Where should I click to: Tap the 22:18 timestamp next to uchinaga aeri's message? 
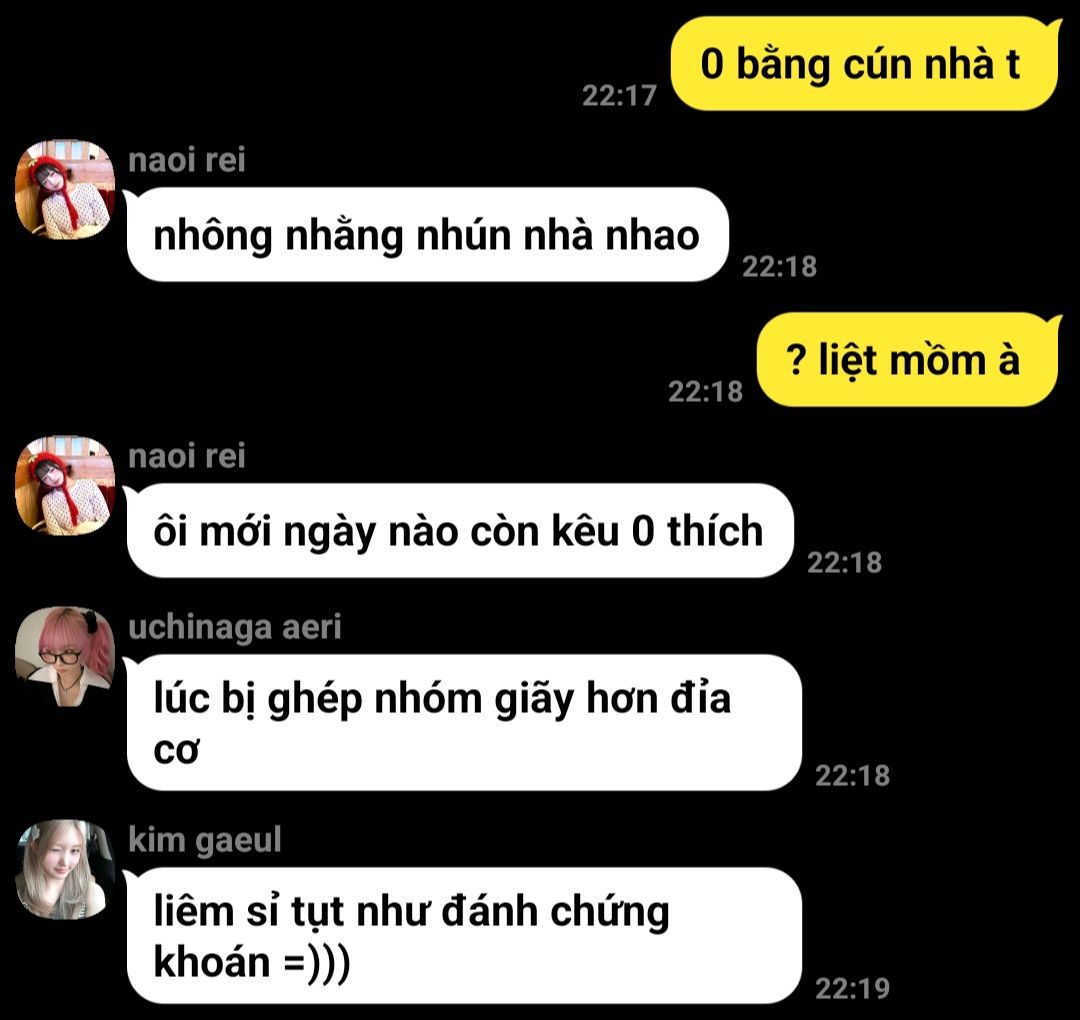point(853,776)
